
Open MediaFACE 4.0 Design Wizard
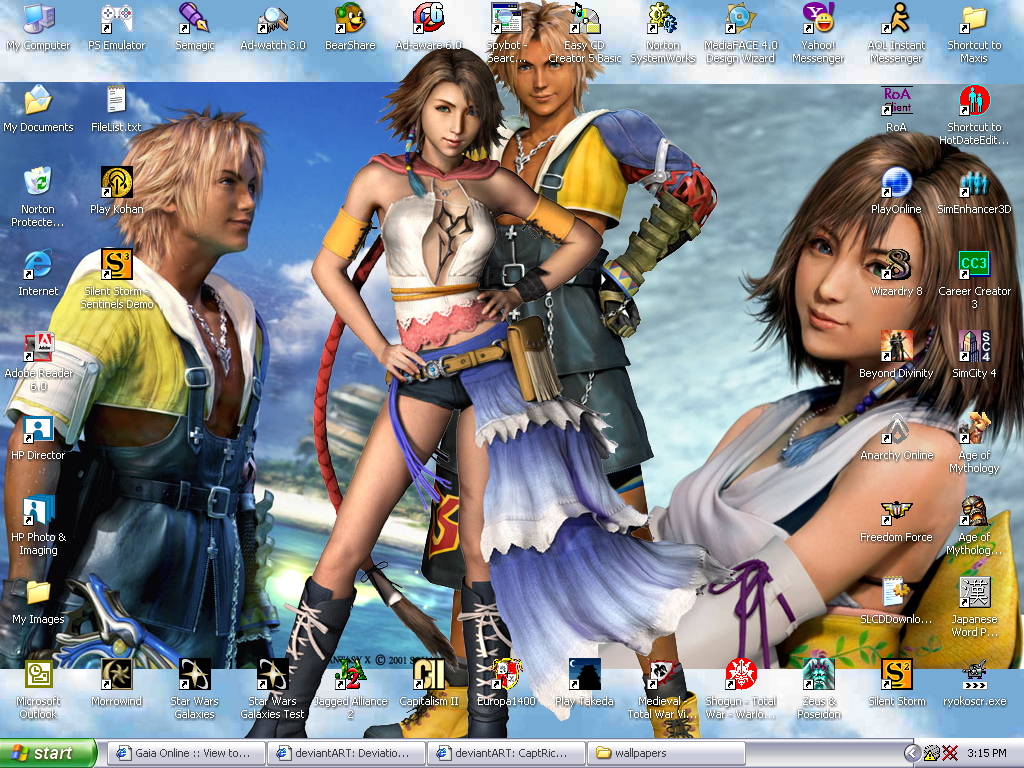741,33
